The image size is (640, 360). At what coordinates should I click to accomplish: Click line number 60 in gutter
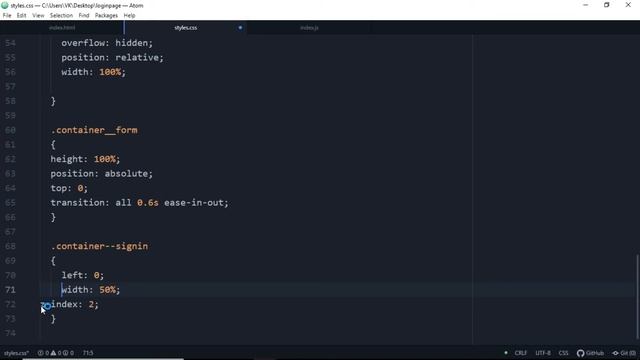pos(10,130)
